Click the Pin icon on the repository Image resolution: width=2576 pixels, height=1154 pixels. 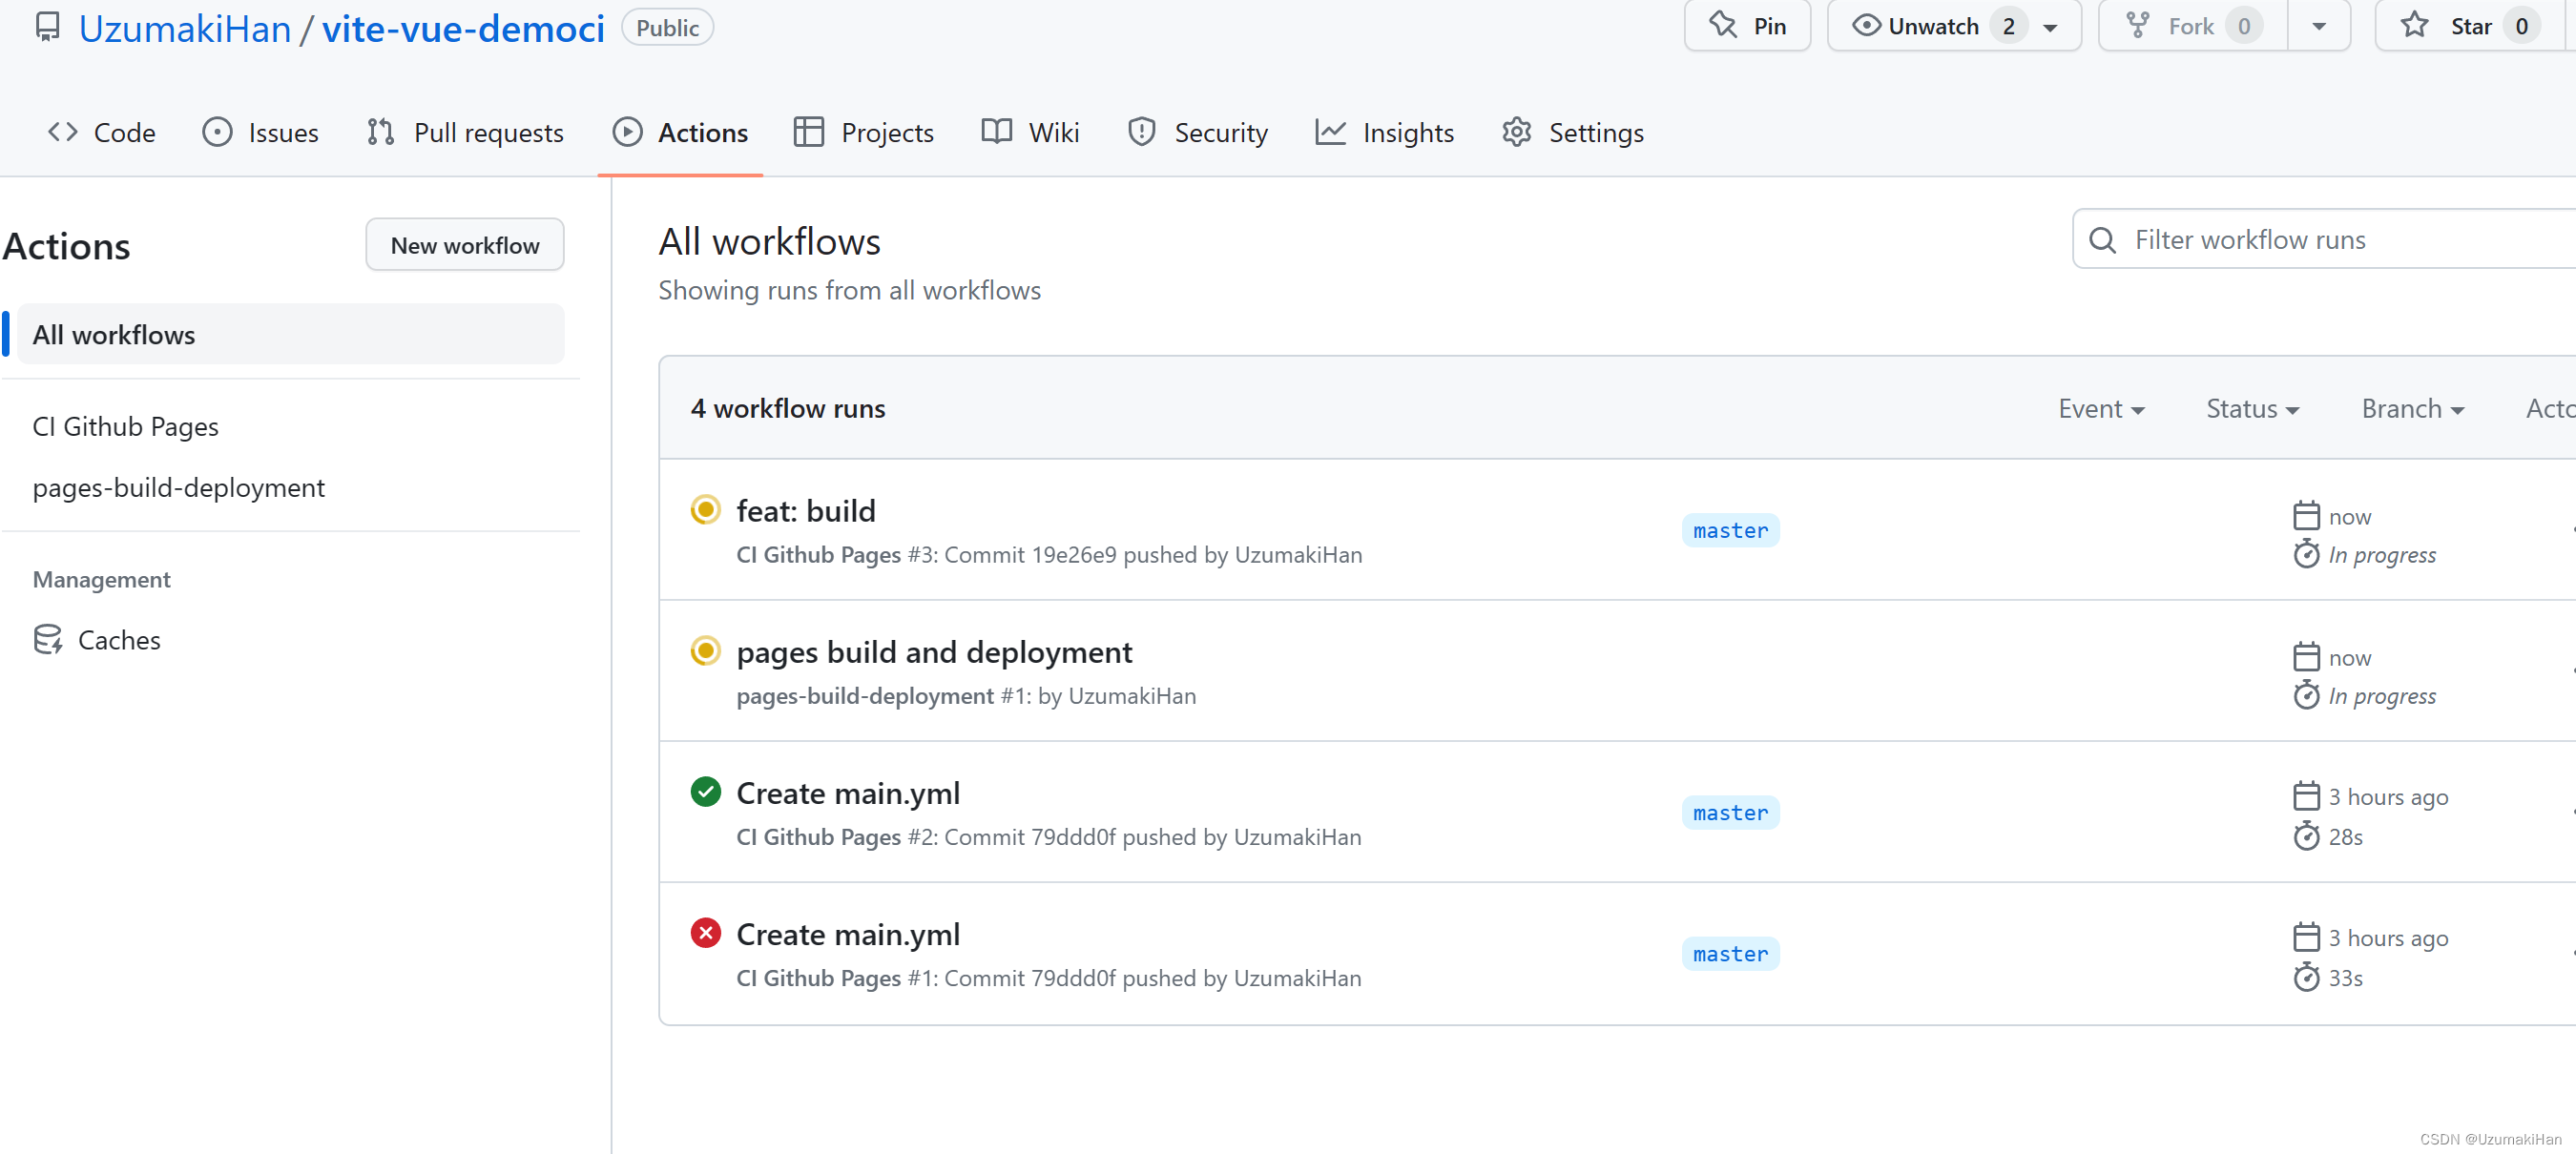(1723, 25)
